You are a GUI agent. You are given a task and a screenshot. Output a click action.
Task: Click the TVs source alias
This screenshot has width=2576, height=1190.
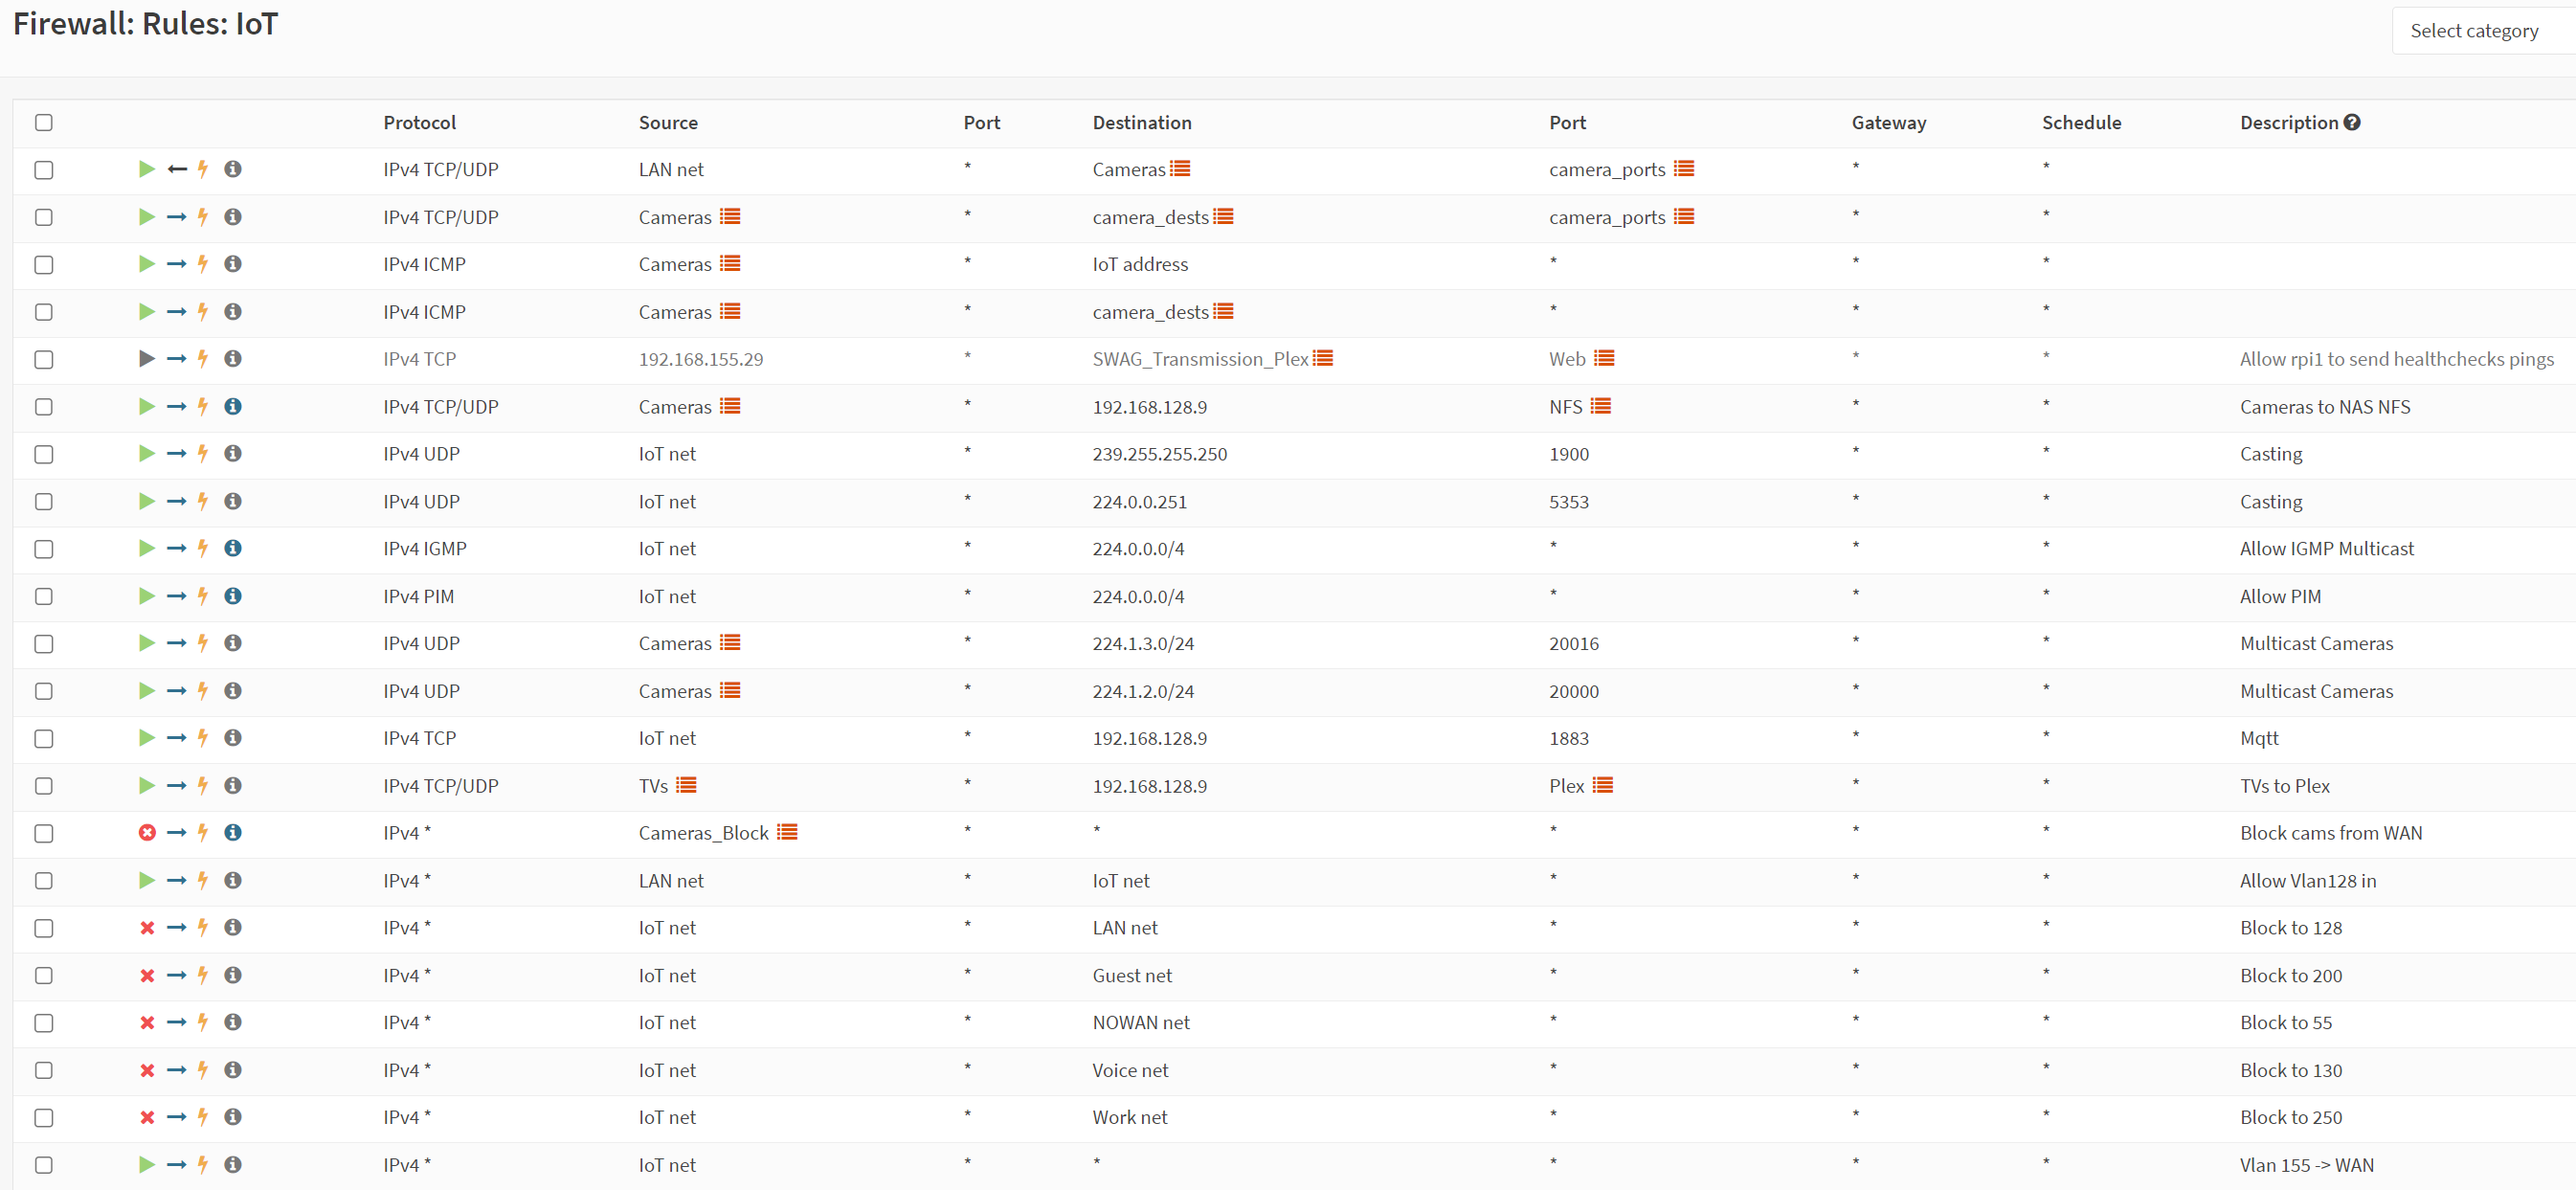point(653,786)
